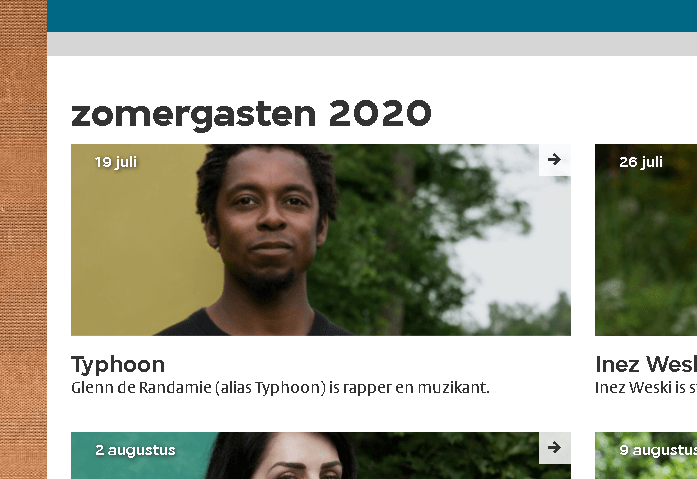The width and height of the screenshot is (697, 479).
Task: Click the orange textured side border
Action: [x=23, y=240]
